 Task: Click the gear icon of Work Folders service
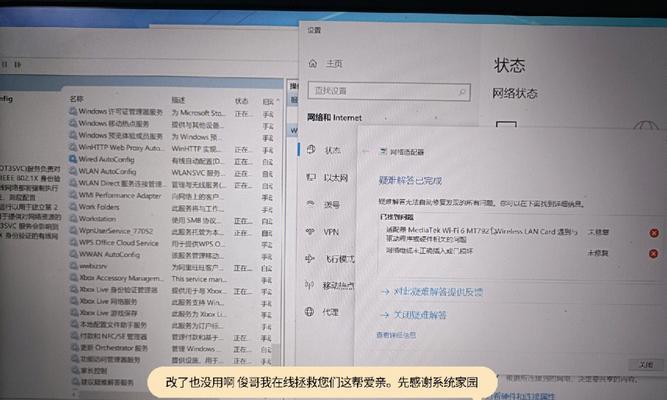pyautogui.click(x=74, y=206)
